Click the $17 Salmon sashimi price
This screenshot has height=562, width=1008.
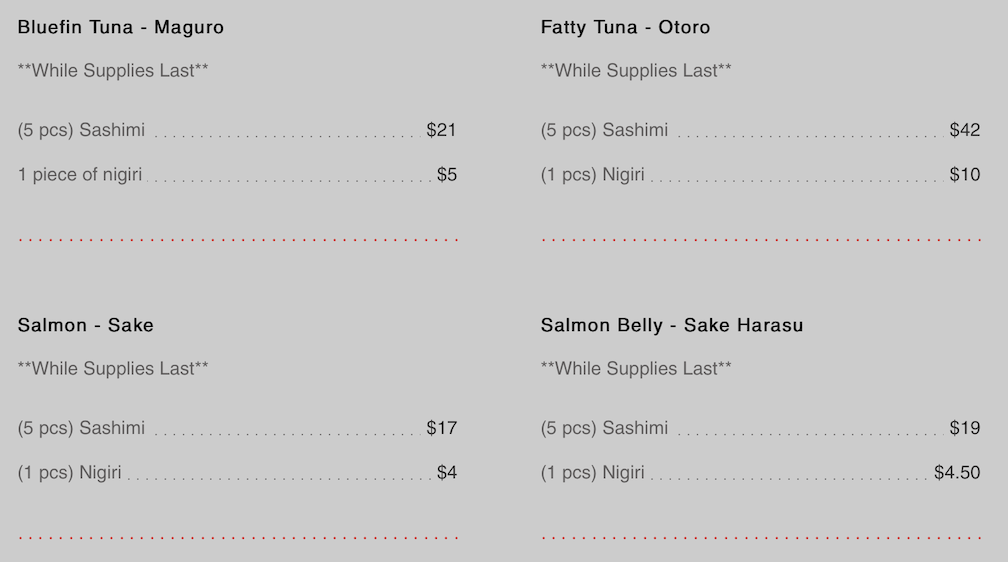[x=441, y=428]
